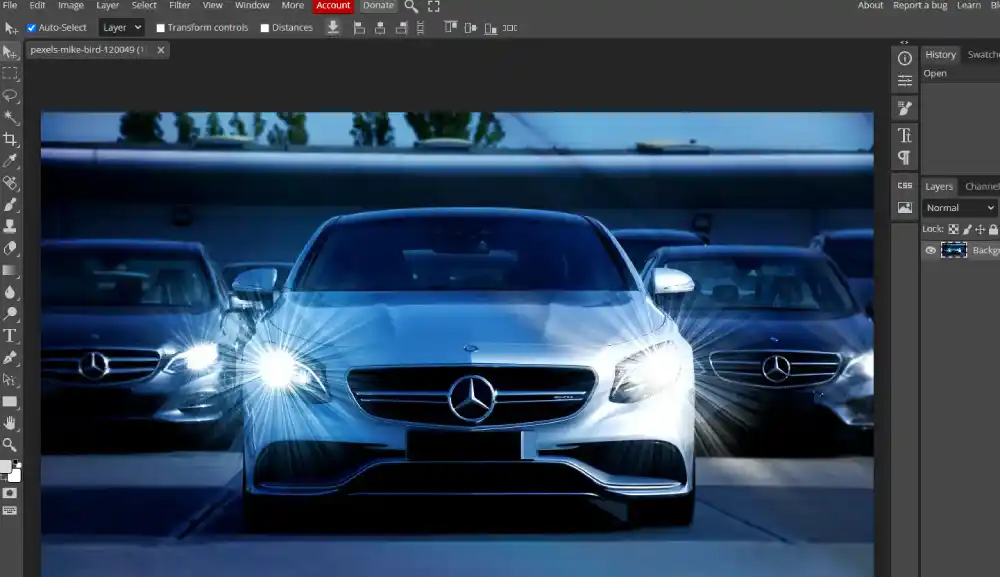The height and width of the screenshot is (577, 1000).
Task: Click the search magnifier in menu bar
Action: pyautogui.click(x=411, y=6)
